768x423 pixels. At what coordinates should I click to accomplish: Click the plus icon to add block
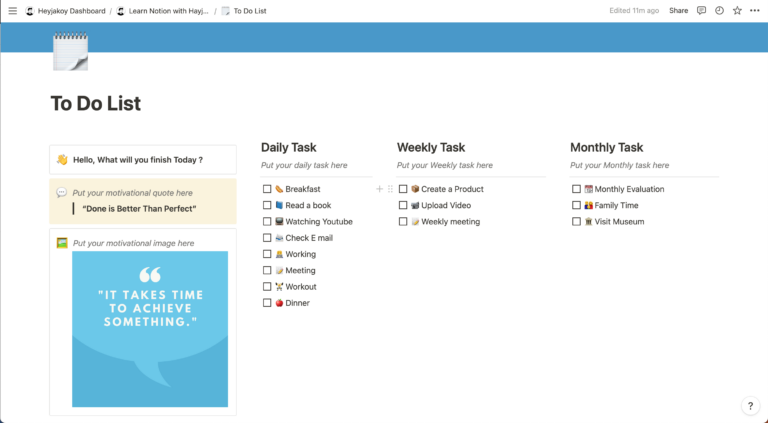pos(379,189)
